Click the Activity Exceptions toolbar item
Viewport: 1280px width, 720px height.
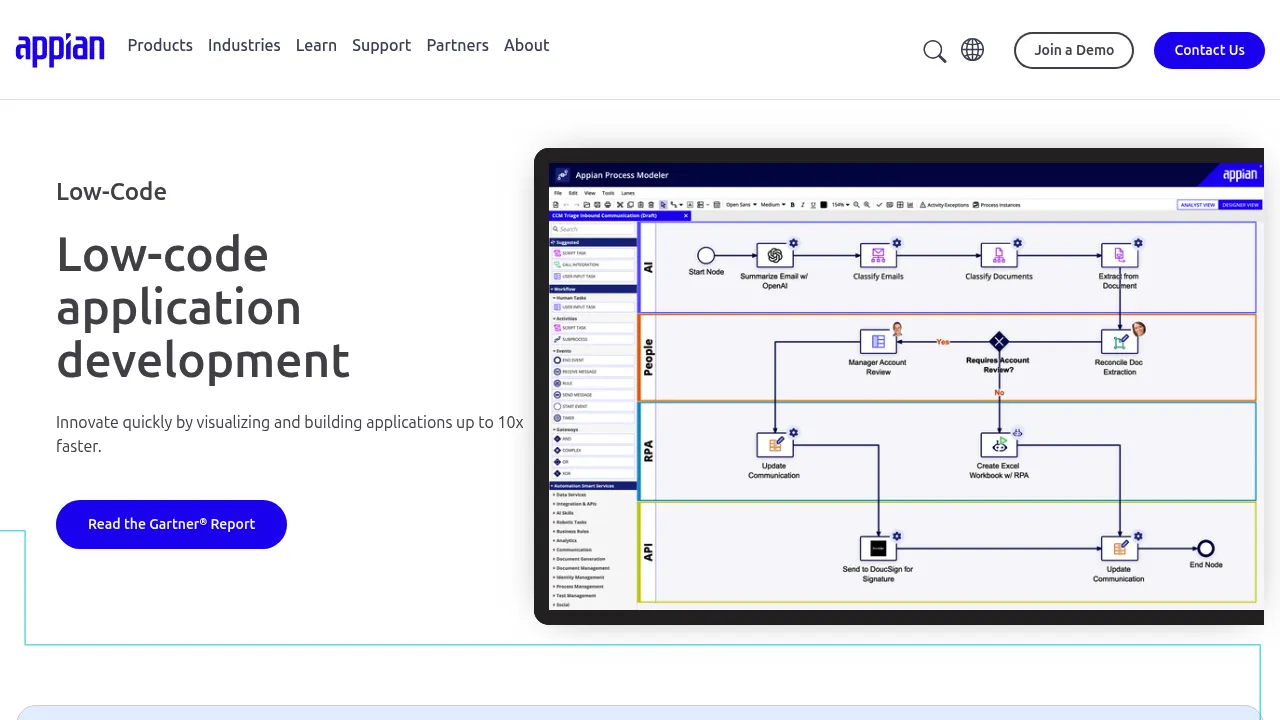coord(944,205)
